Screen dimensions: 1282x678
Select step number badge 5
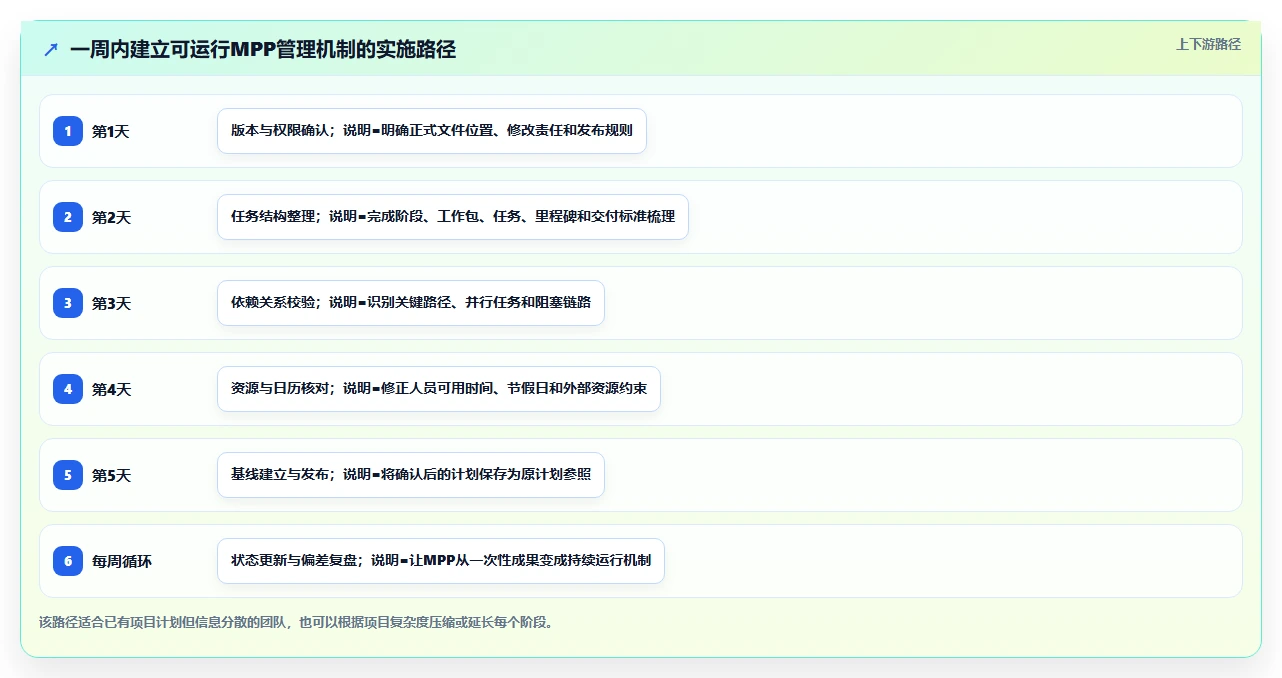pos(68,475)
